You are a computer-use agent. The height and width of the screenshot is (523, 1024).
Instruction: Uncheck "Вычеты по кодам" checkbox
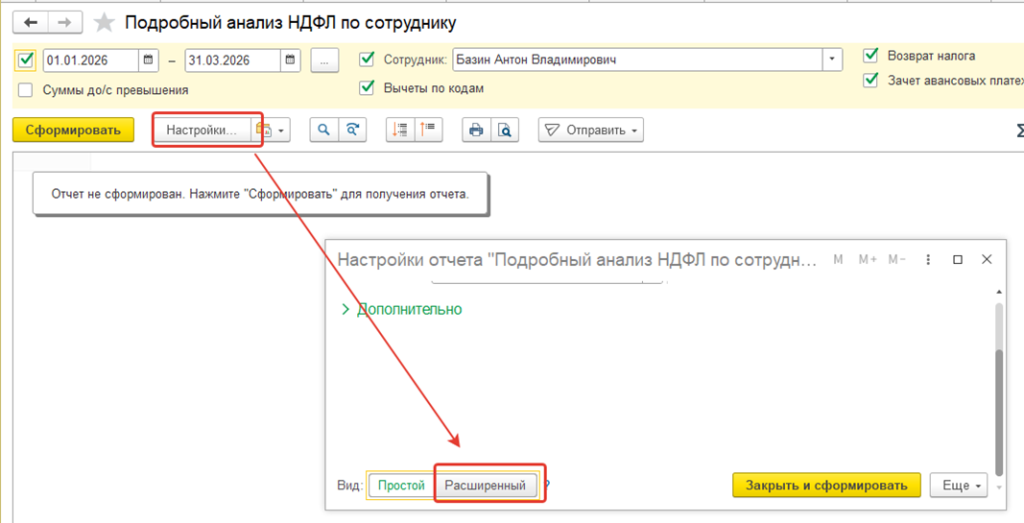pyautogui.click(x=367, y=87)
